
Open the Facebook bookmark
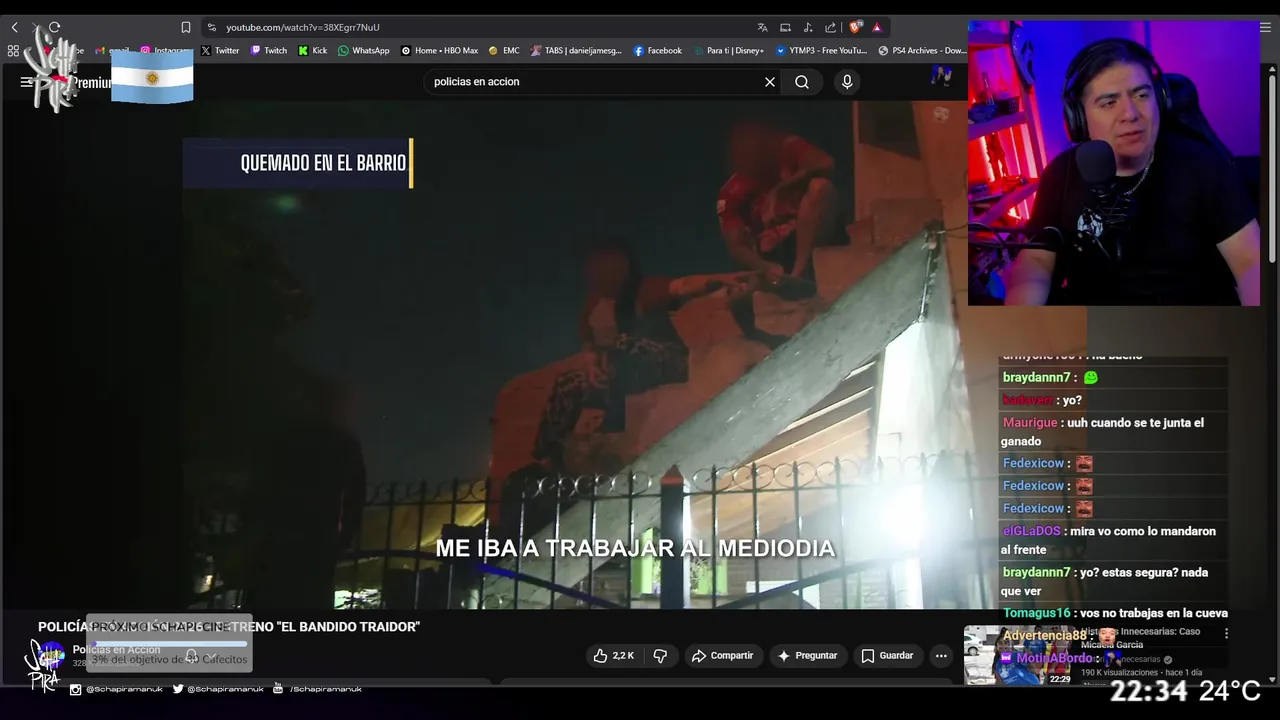pyautogui.click(x=658, y=50)
